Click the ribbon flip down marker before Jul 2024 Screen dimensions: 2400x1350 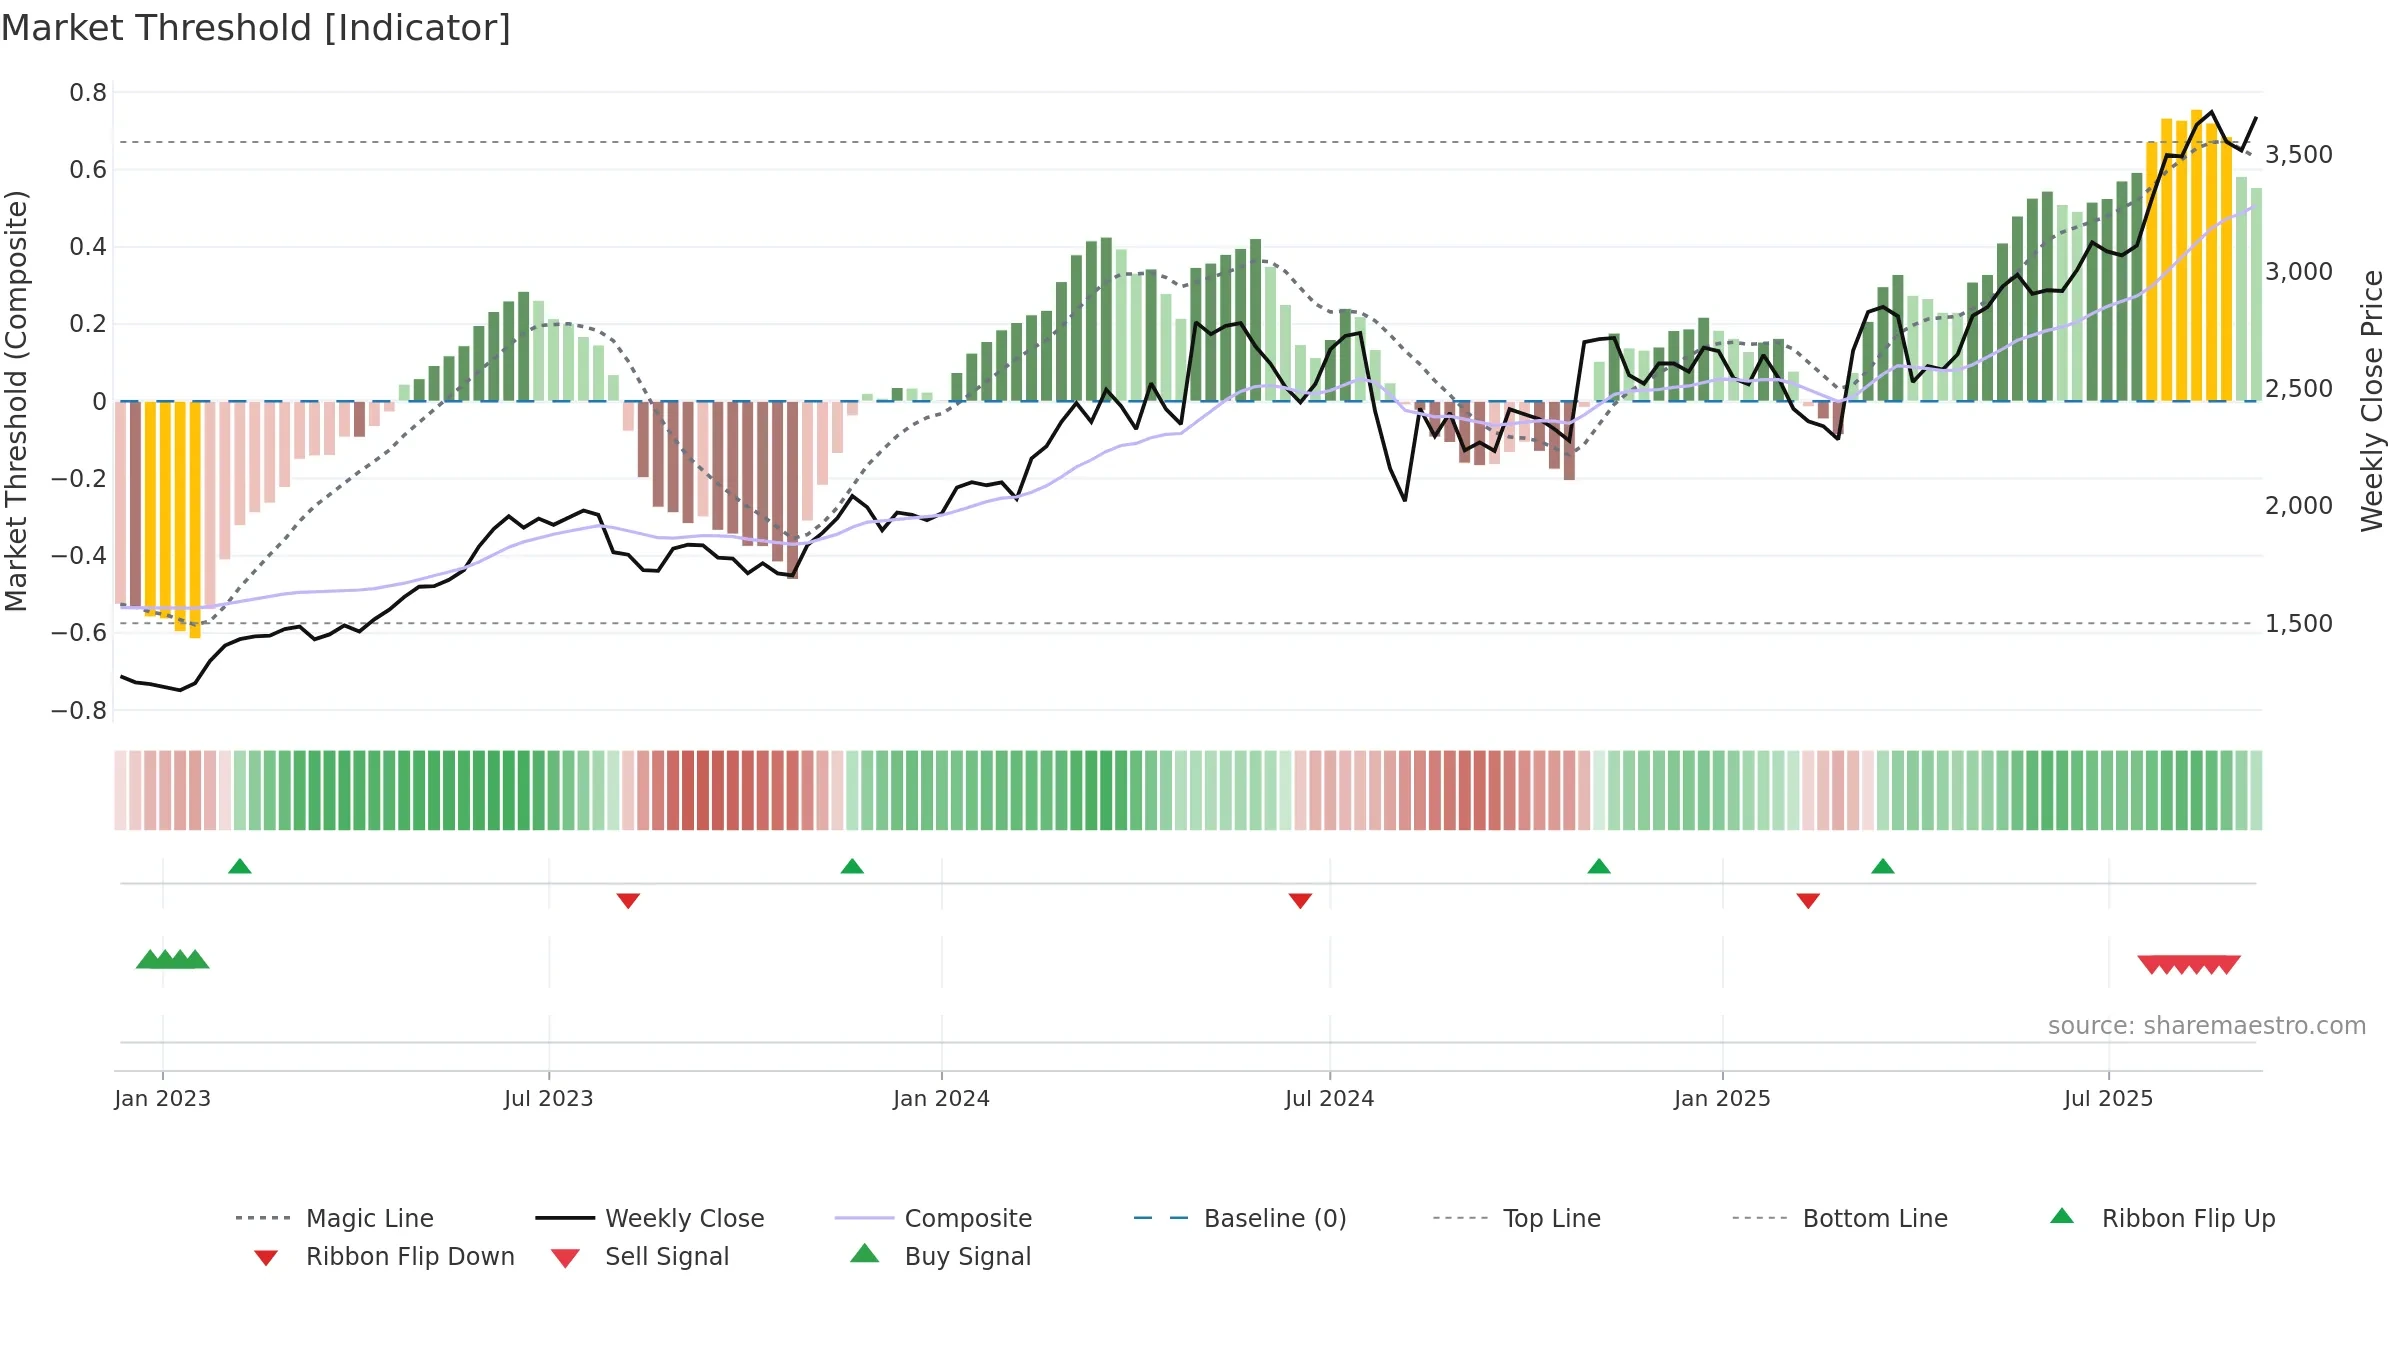1300,901
